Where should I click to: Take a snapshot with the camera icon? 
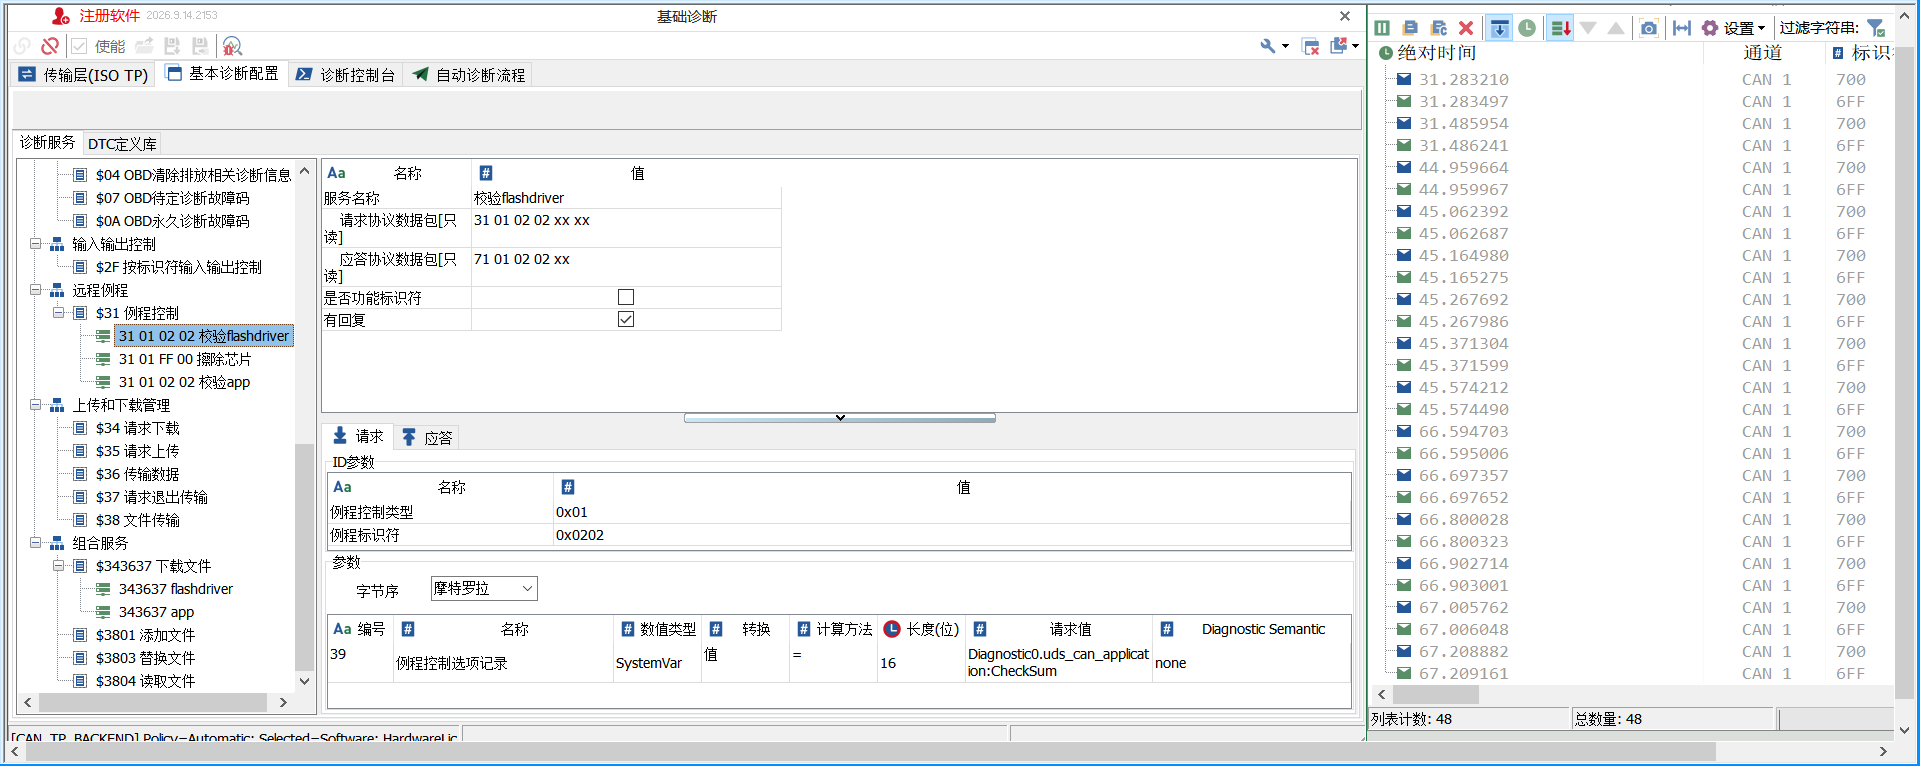(x=1649, y=28)
